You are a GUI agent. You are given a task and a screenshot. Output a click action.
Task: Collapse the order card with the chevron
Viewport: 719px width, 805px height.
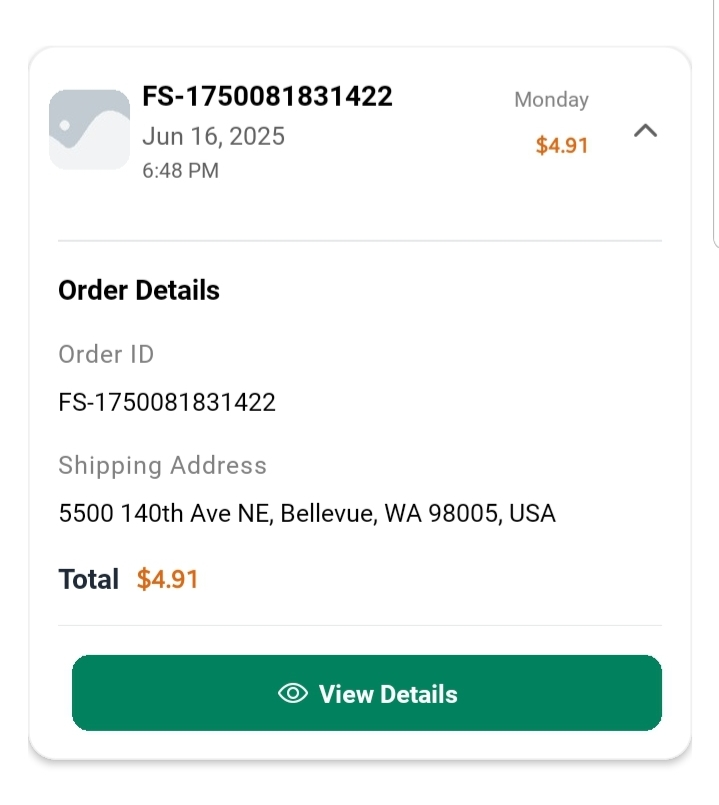coord(646,131)
